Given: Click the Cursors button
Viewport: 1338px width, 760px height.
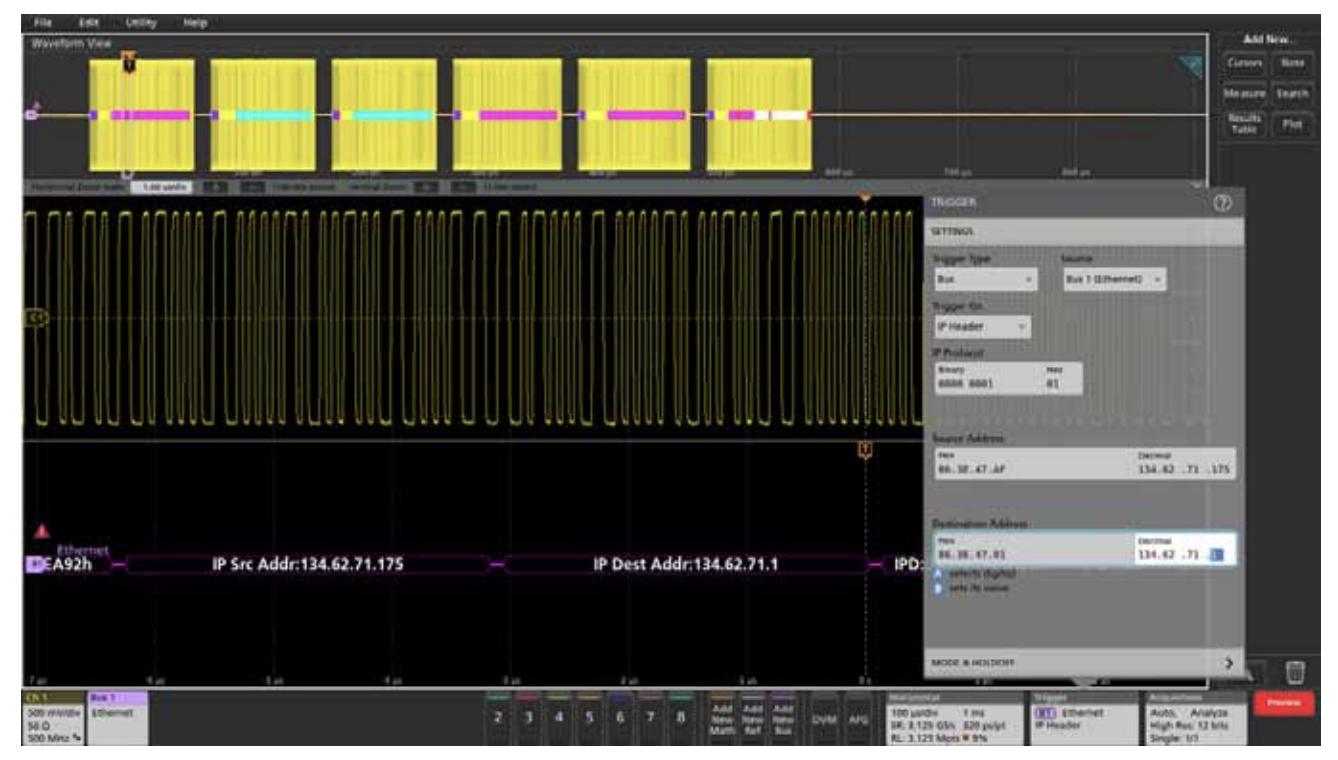Looking at the screenshot, I should pyautogui.click(x=1248, y=65).
